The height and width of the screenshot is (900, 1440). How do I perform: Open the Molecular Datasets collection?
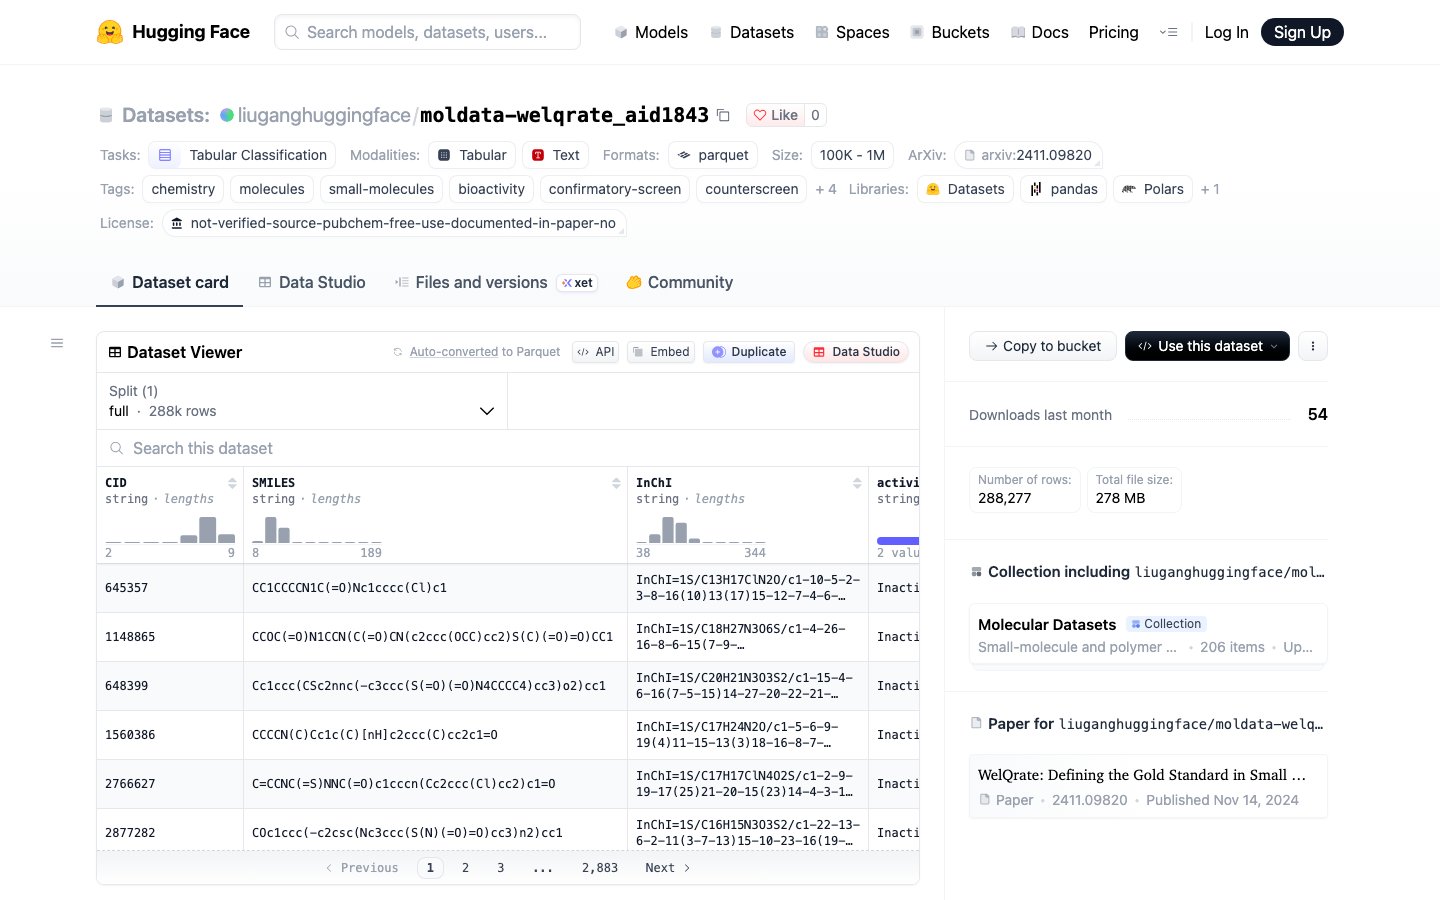pyautogui.click(x=1148, y=635)
